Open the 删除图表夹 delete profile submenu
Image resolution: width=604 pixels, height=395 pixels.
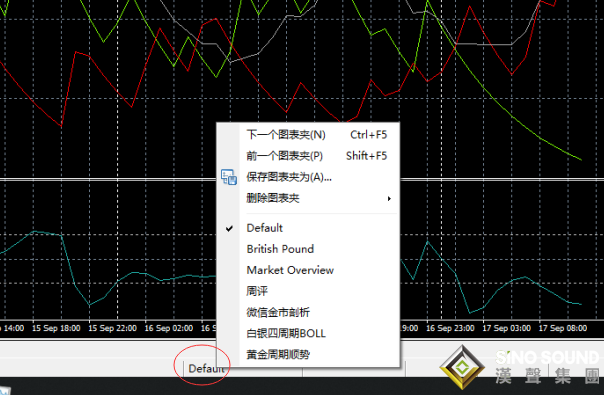(308, 198)
